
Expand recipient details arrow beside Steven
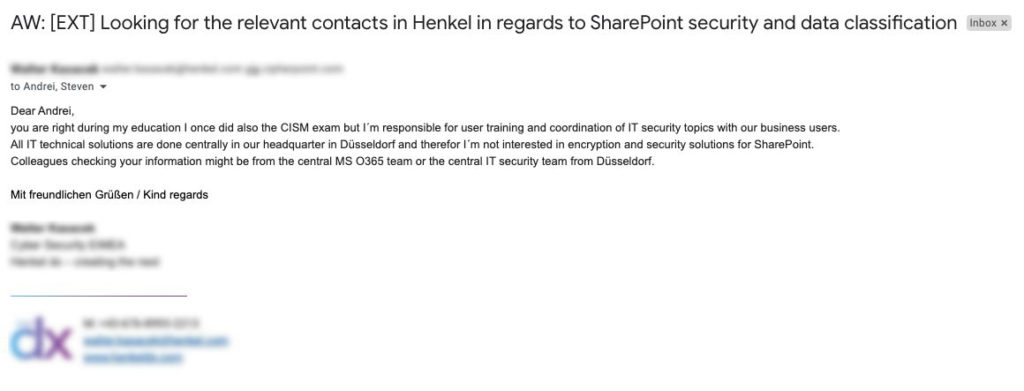click(x=103, y=87)
